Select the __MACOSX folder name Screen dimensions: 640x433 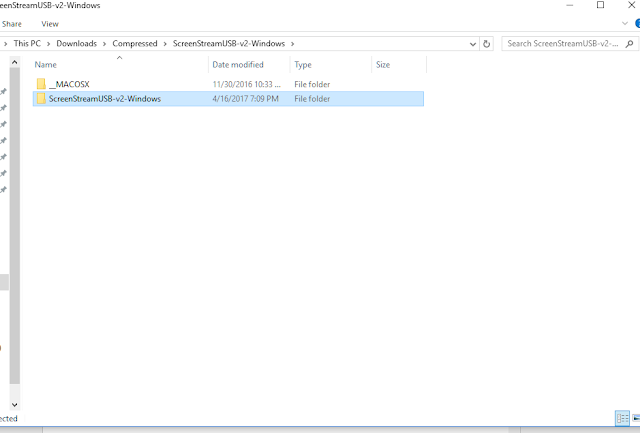69,84
